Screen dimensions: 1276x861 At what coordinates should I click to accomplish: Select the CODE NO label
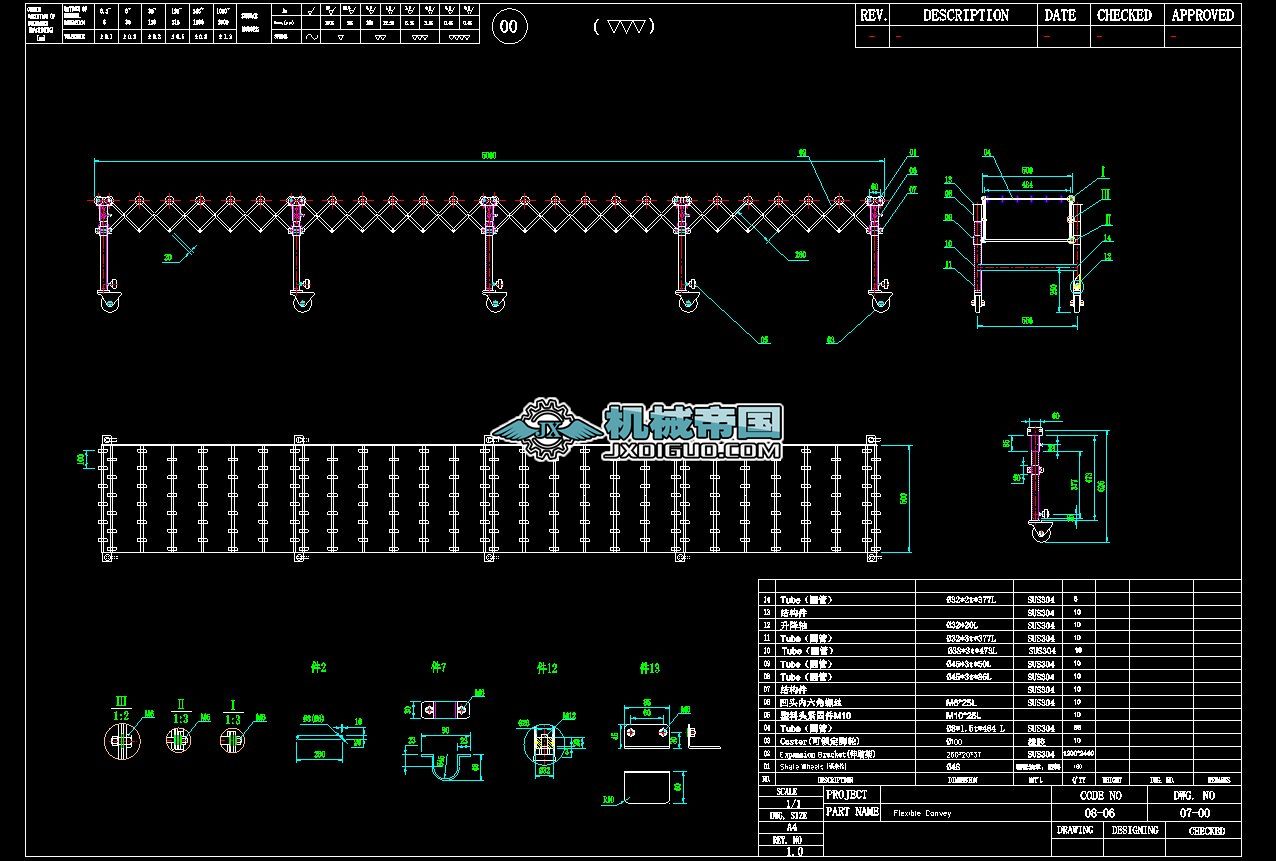click(1101, 795)
